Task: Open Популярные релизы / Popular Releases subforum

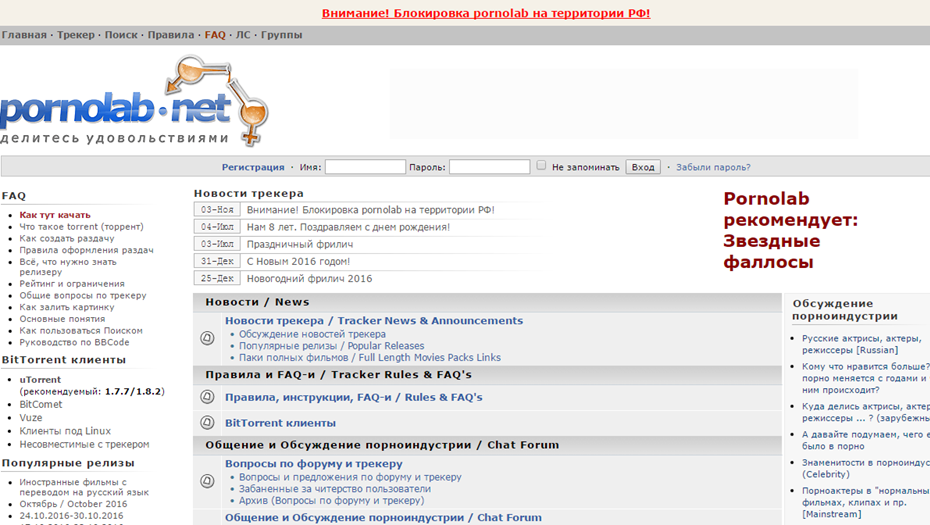Action: [332, 346]
